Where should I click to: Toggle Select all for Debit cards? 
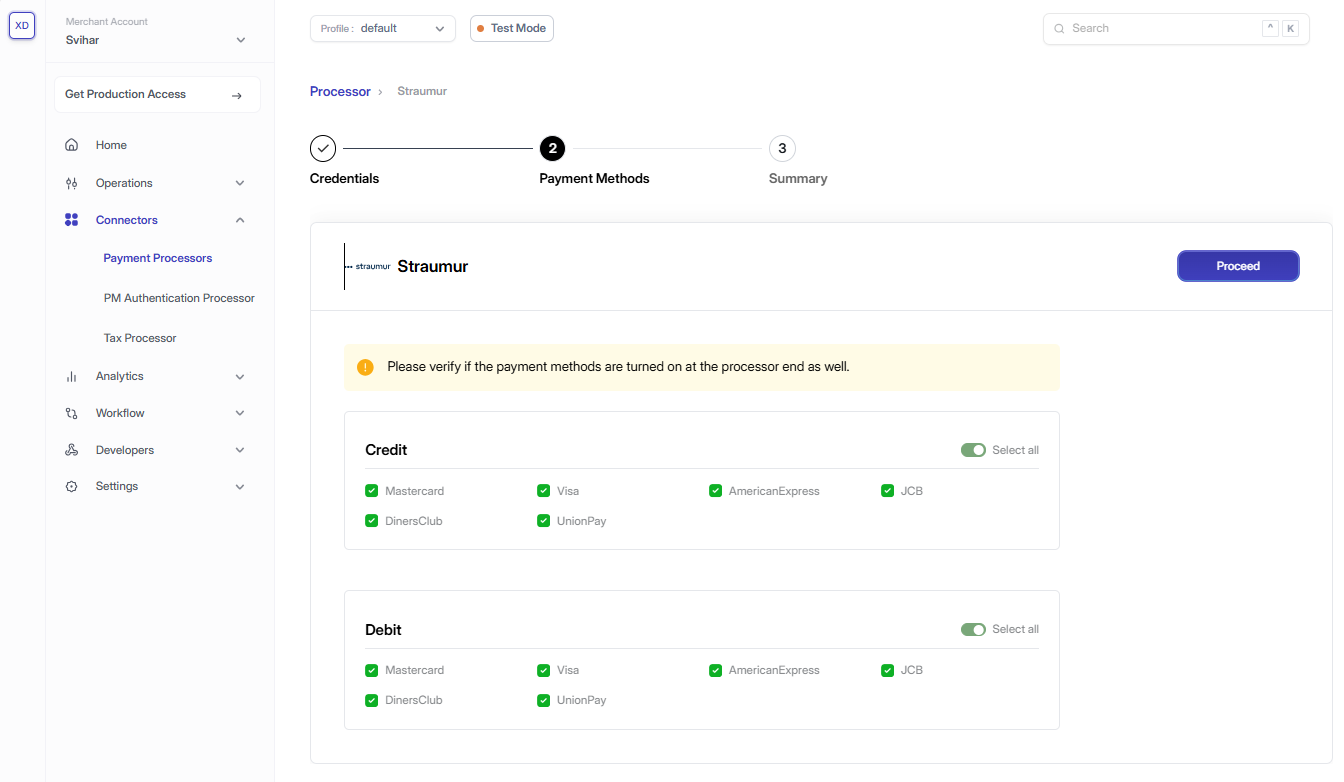[x=973, y=629]
